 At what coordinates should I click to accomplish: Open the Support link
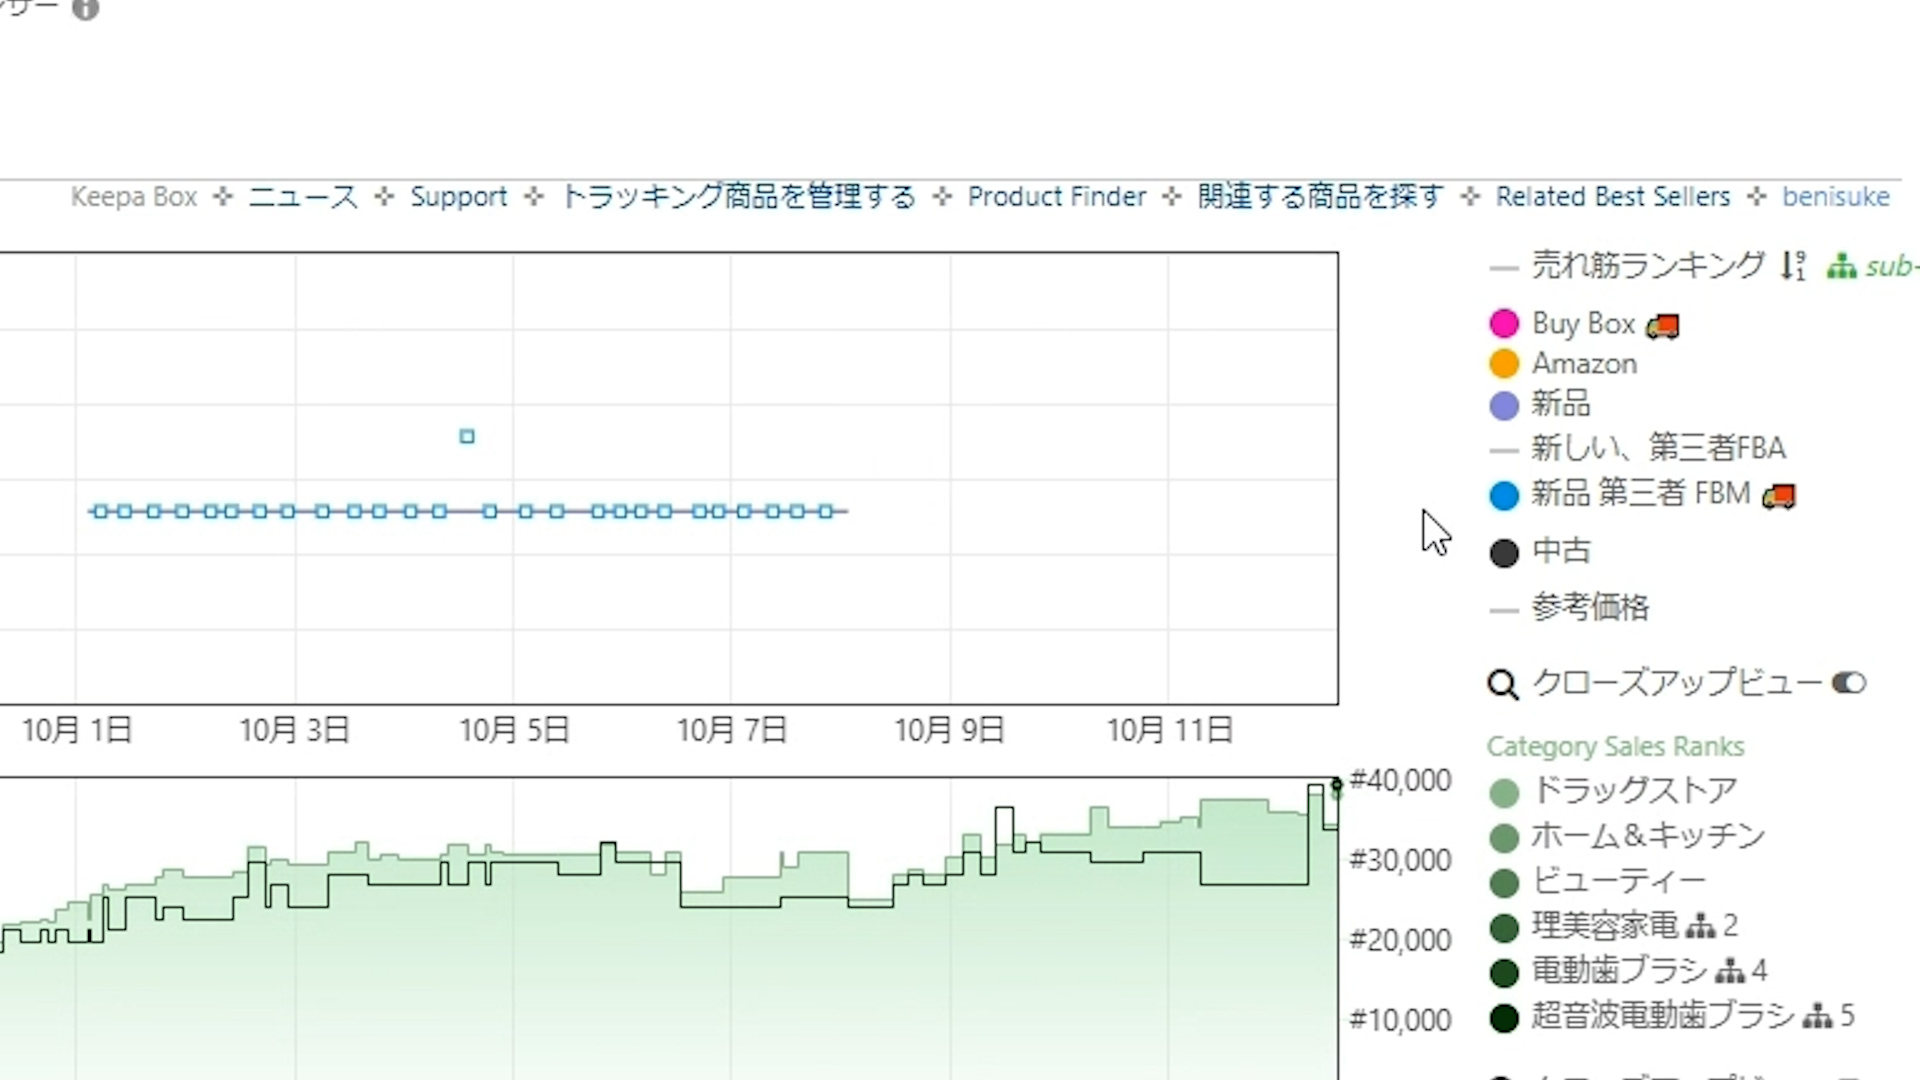(458, 197)
